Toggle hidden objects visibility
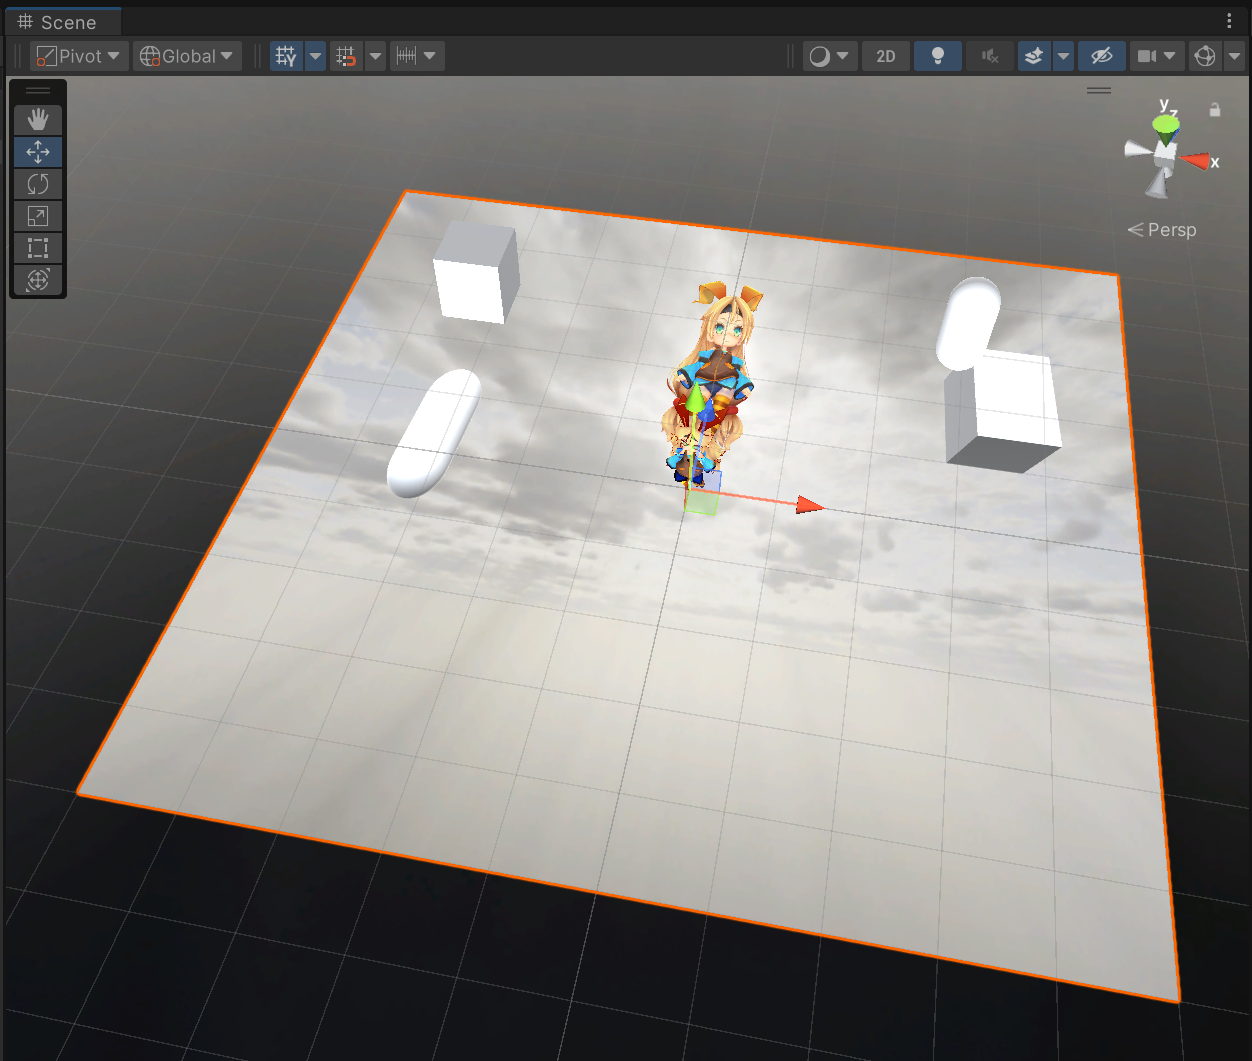 tap(1101, 56)
